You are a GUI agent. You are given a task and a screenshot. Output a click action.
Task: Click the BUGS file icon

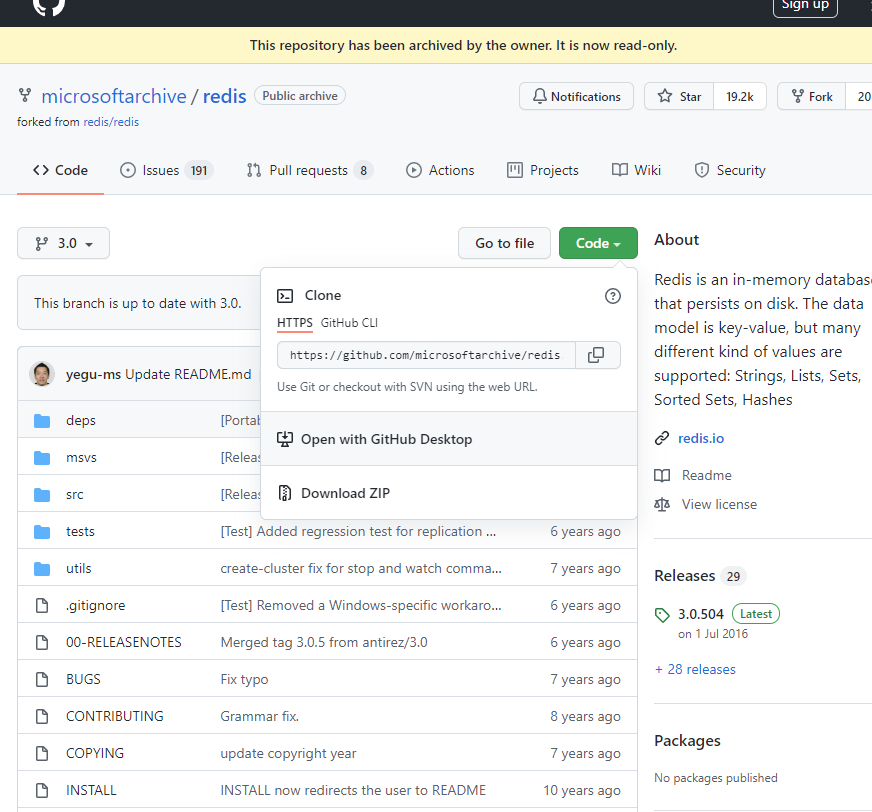point(42,679)
